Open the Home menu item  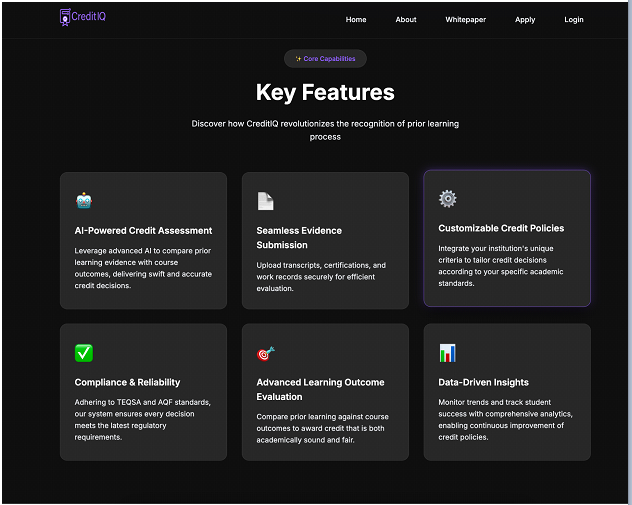coord(356,19)
